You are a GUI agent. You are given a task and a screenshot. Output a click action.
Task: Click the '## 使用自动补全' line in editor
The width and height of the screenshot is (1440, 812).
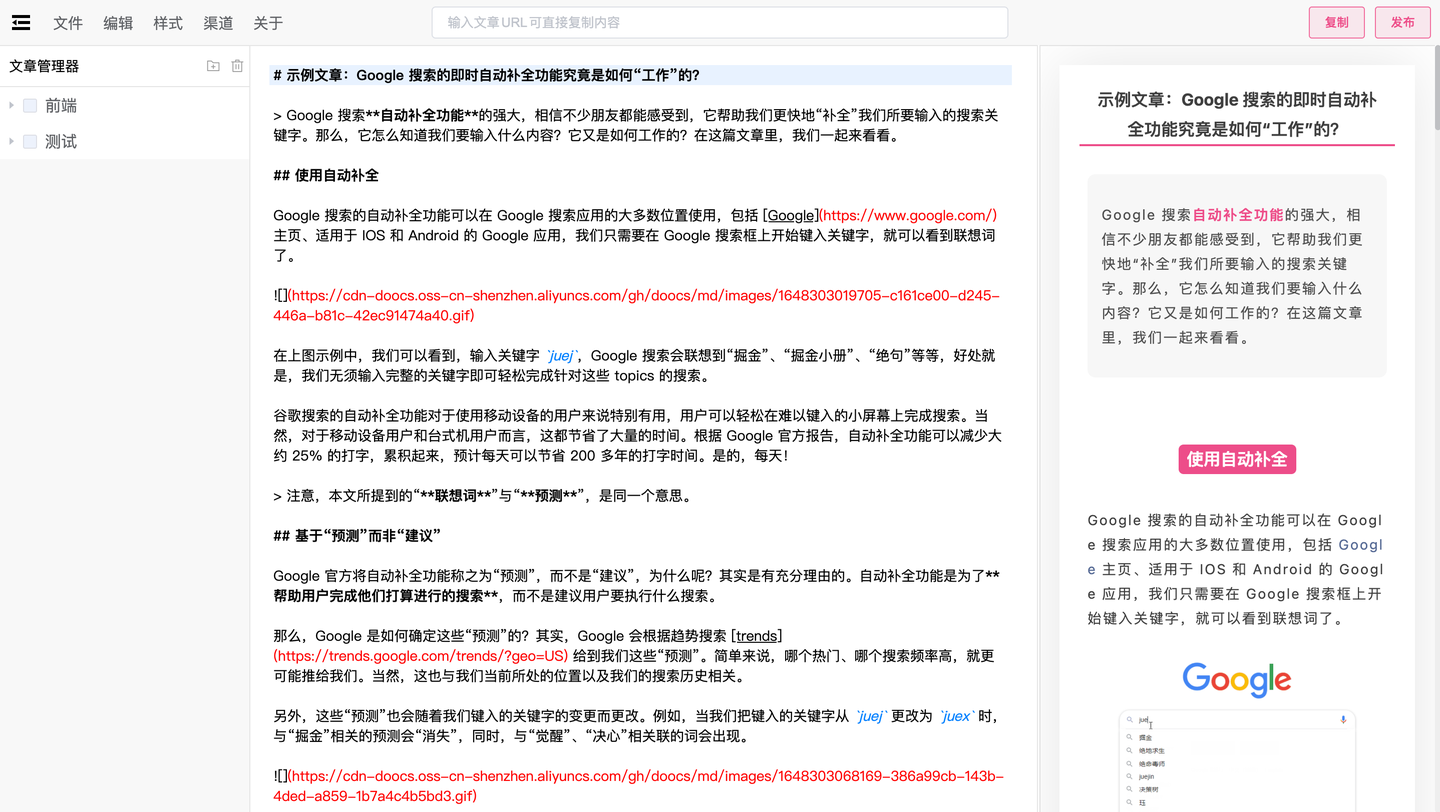tap(326, 175)
